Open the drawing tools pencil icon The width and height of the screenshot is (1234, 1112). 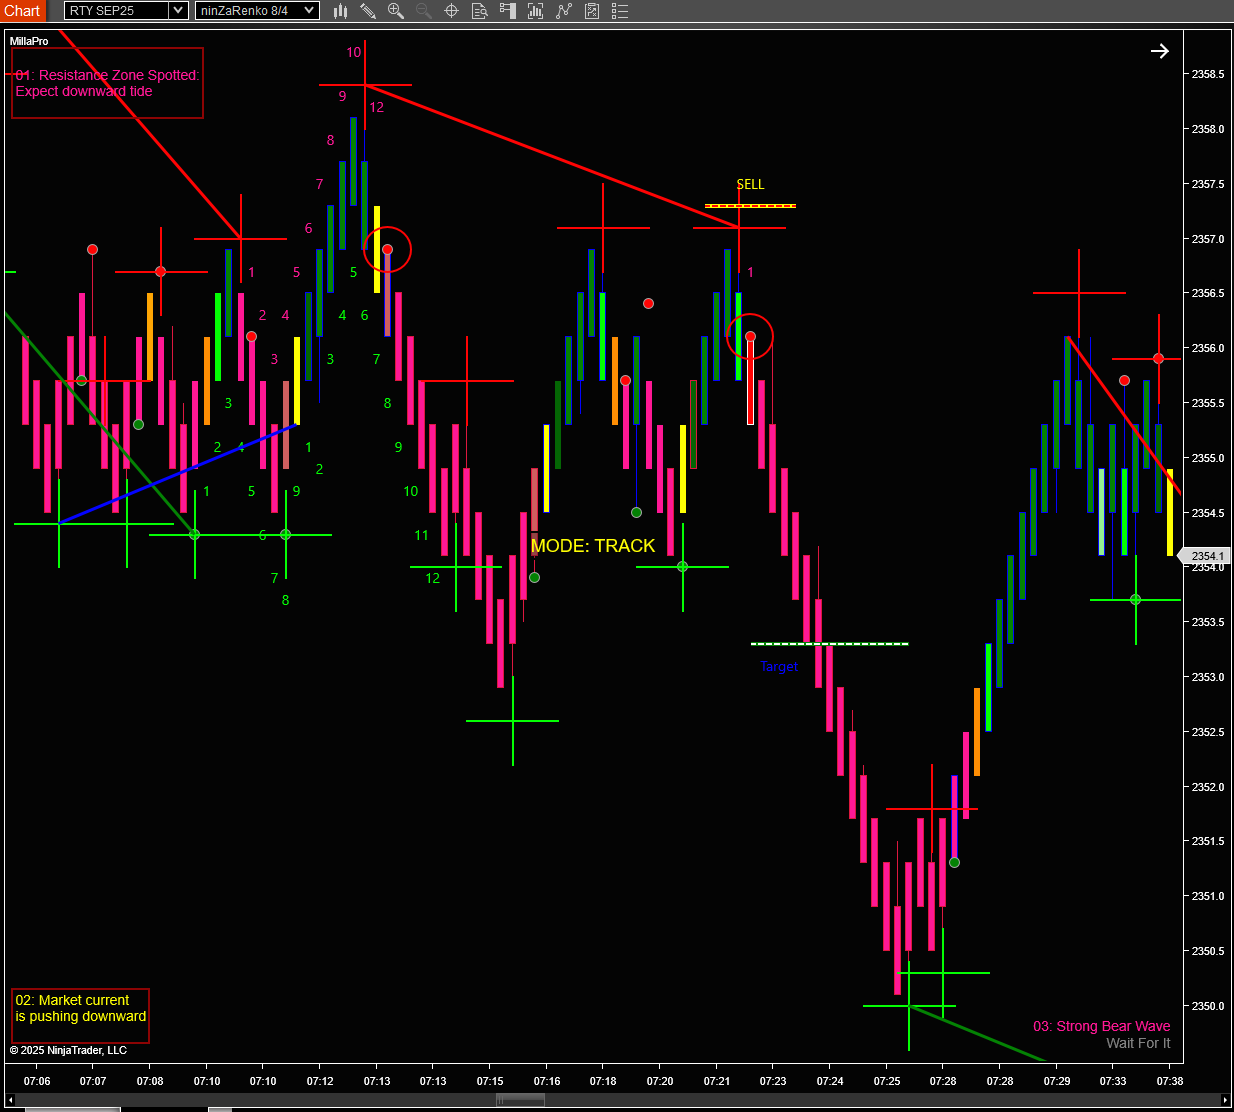[x=368, y=11]
